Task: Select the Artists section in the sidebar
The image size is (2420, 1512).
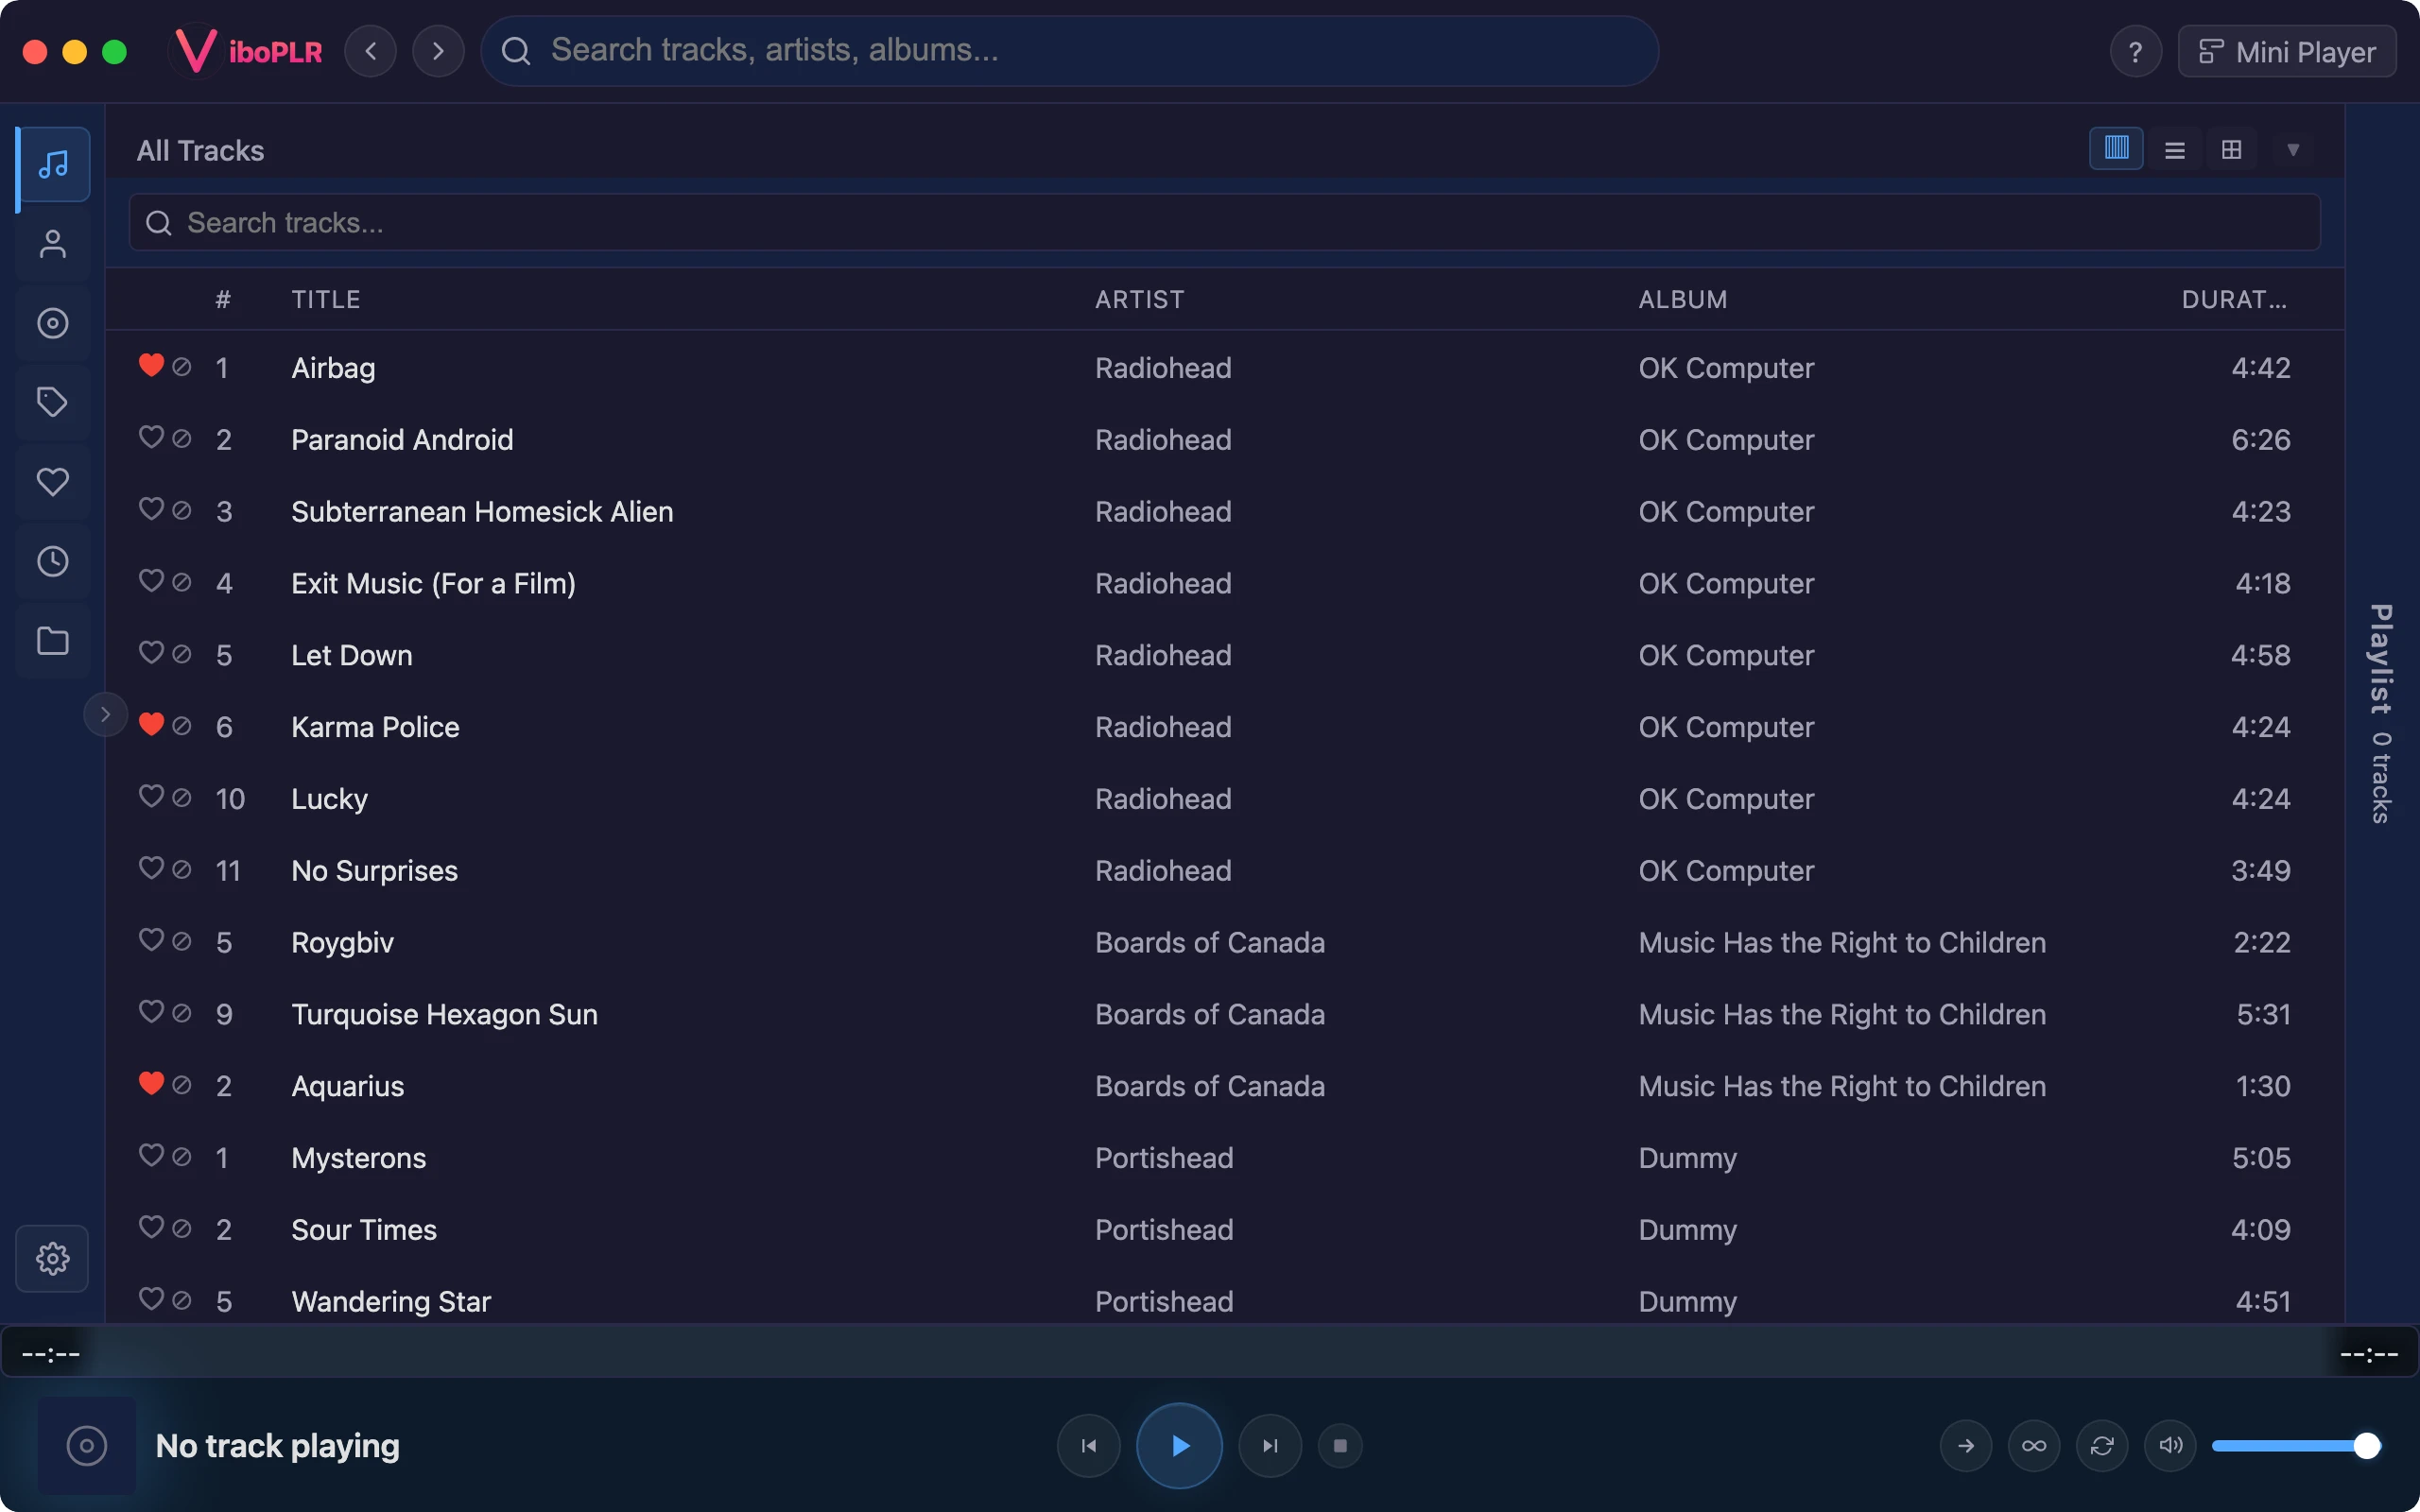Action: tap(52, 243)
